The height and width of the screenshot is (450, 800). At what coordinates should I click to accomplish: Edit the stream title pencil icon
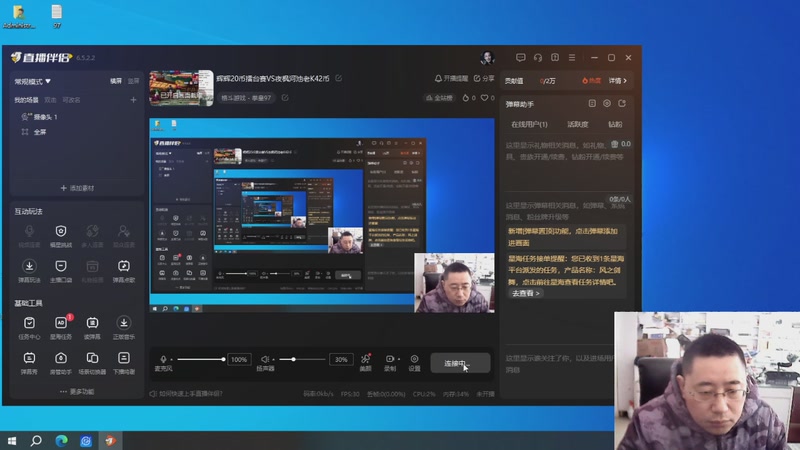338,78
